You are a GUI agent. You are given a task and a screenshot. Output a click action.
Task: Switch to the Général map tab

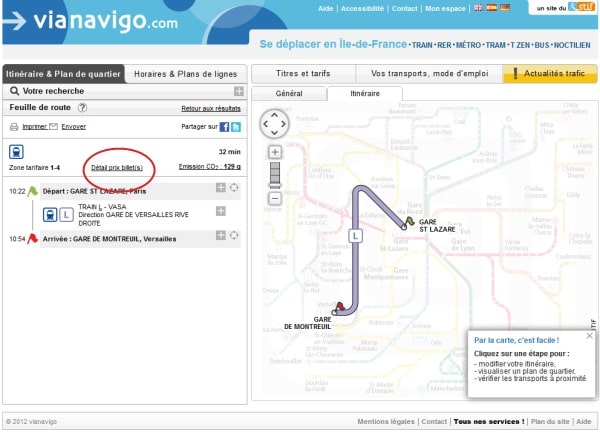(289, 94)
